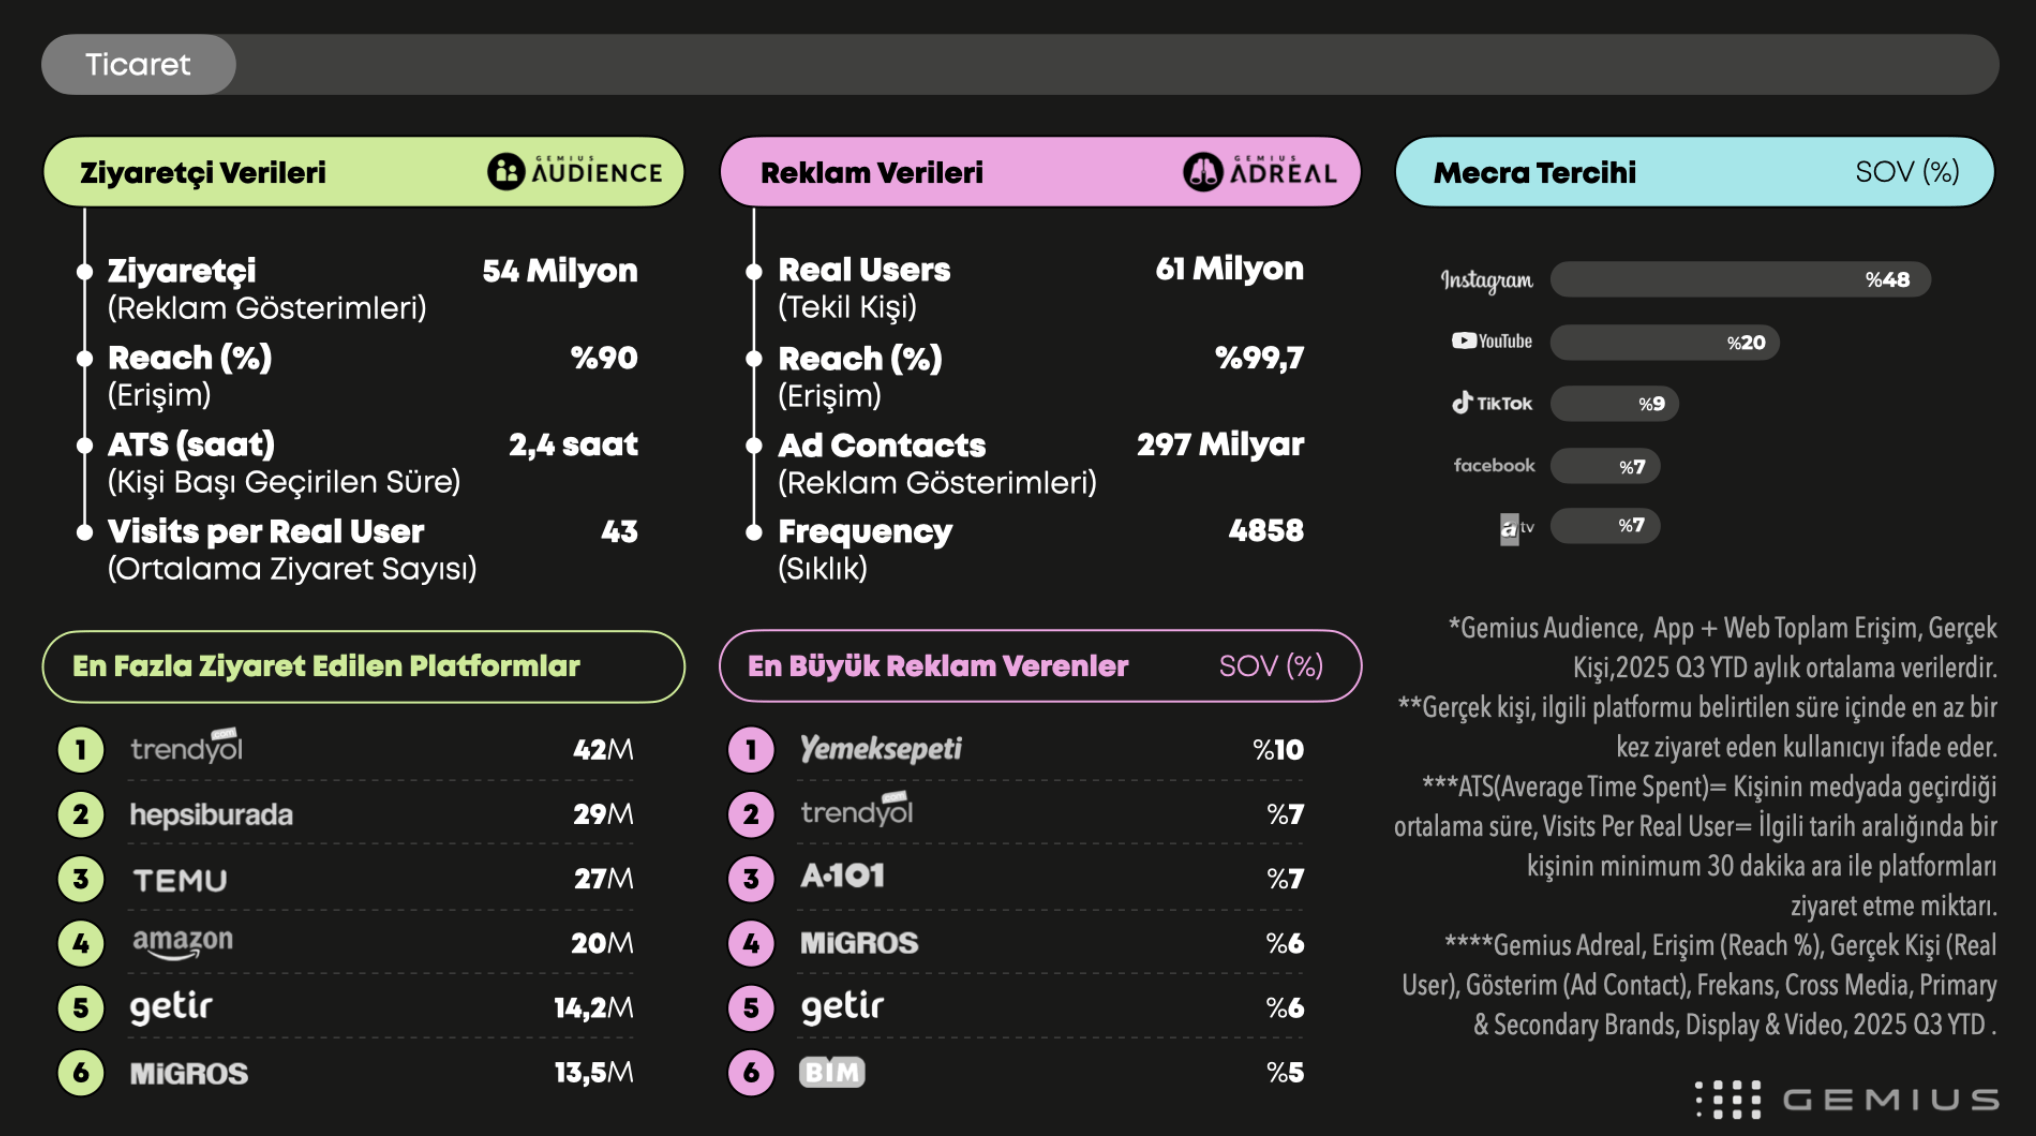This screenshot has width=2036, height=1136.
Task: Click the Instagram logo
Action: pos(1486,280)
